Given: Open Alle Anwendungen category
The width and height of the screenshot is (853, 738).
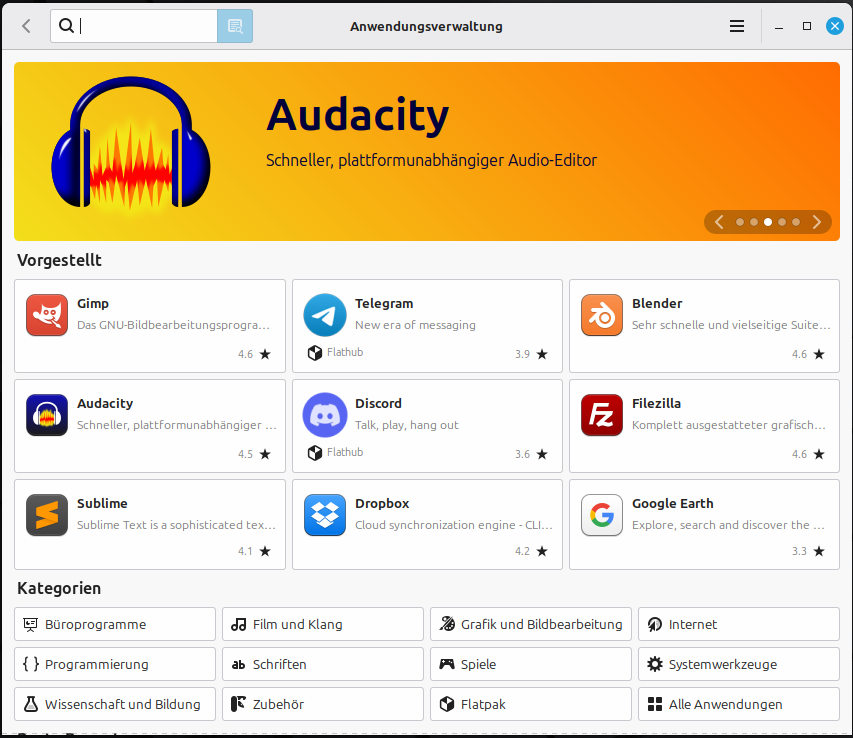Looking at the screenshot, I should tap(739, 704).
